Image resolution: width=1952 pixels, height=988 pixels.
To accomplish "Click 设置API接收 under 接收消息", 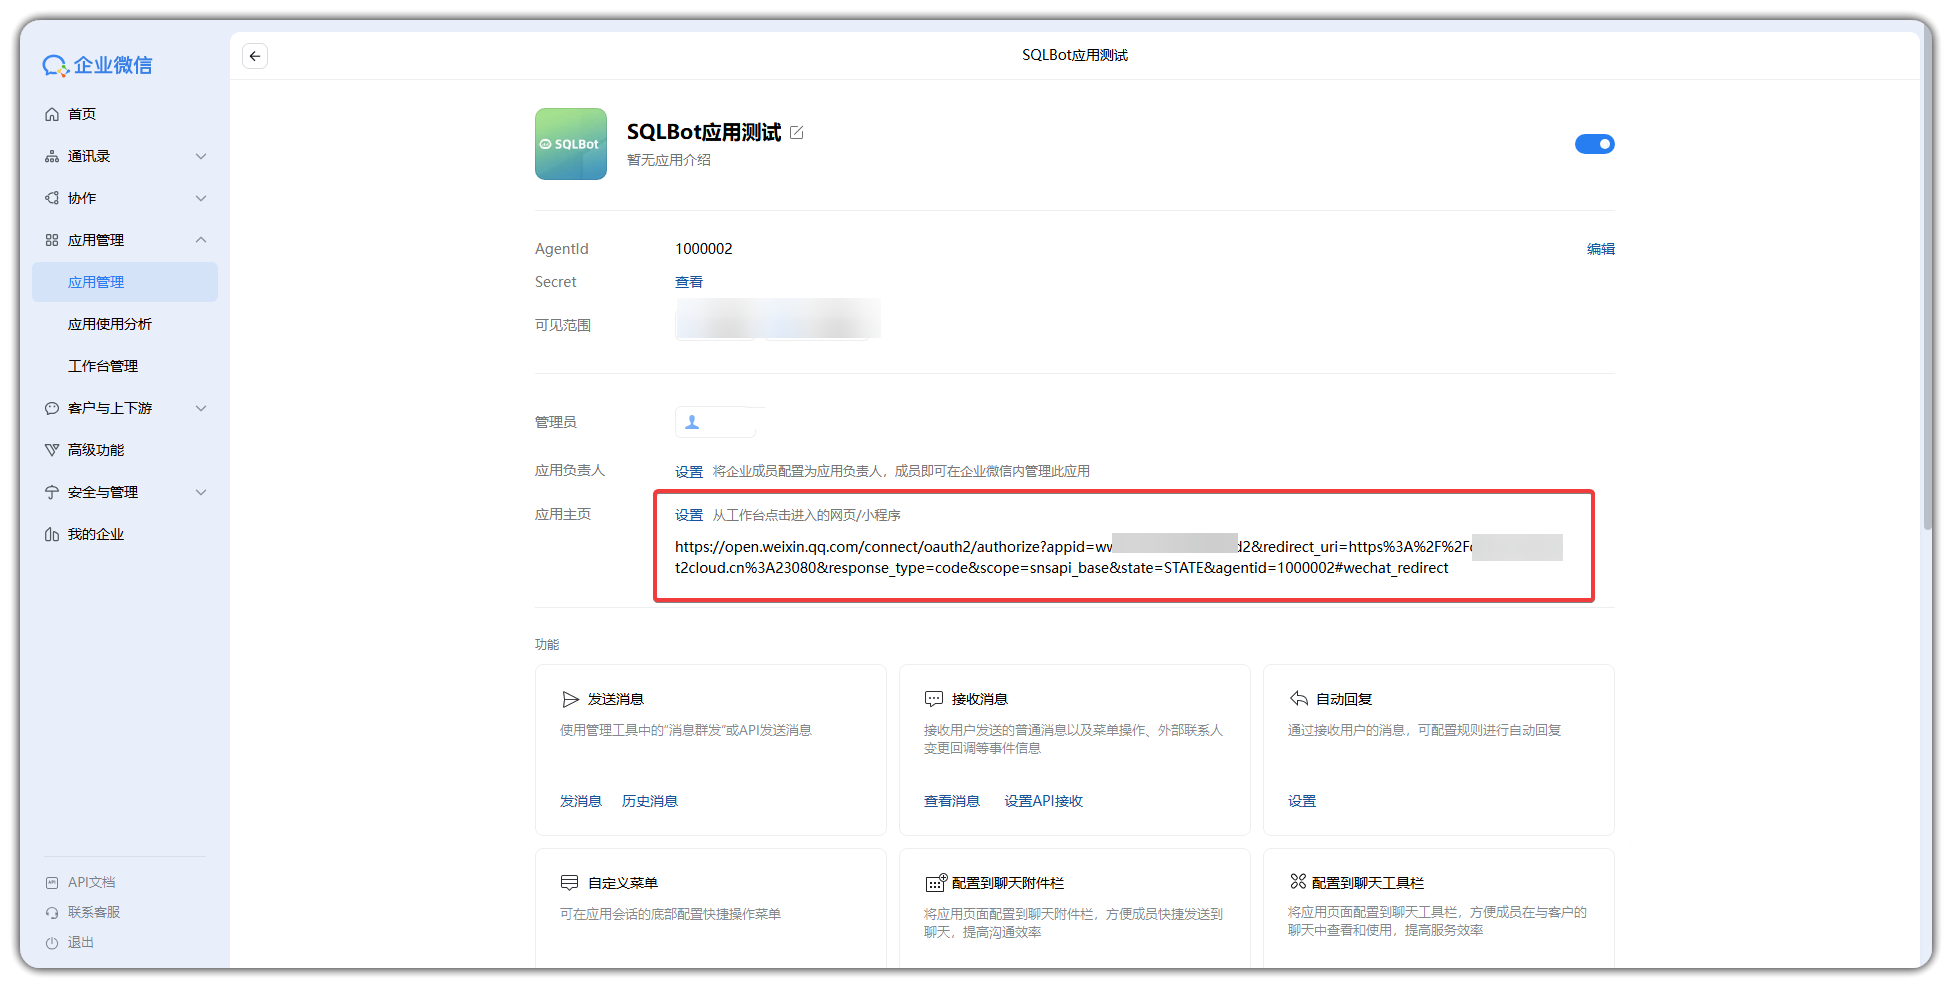I will click(x=1044, y=800).
